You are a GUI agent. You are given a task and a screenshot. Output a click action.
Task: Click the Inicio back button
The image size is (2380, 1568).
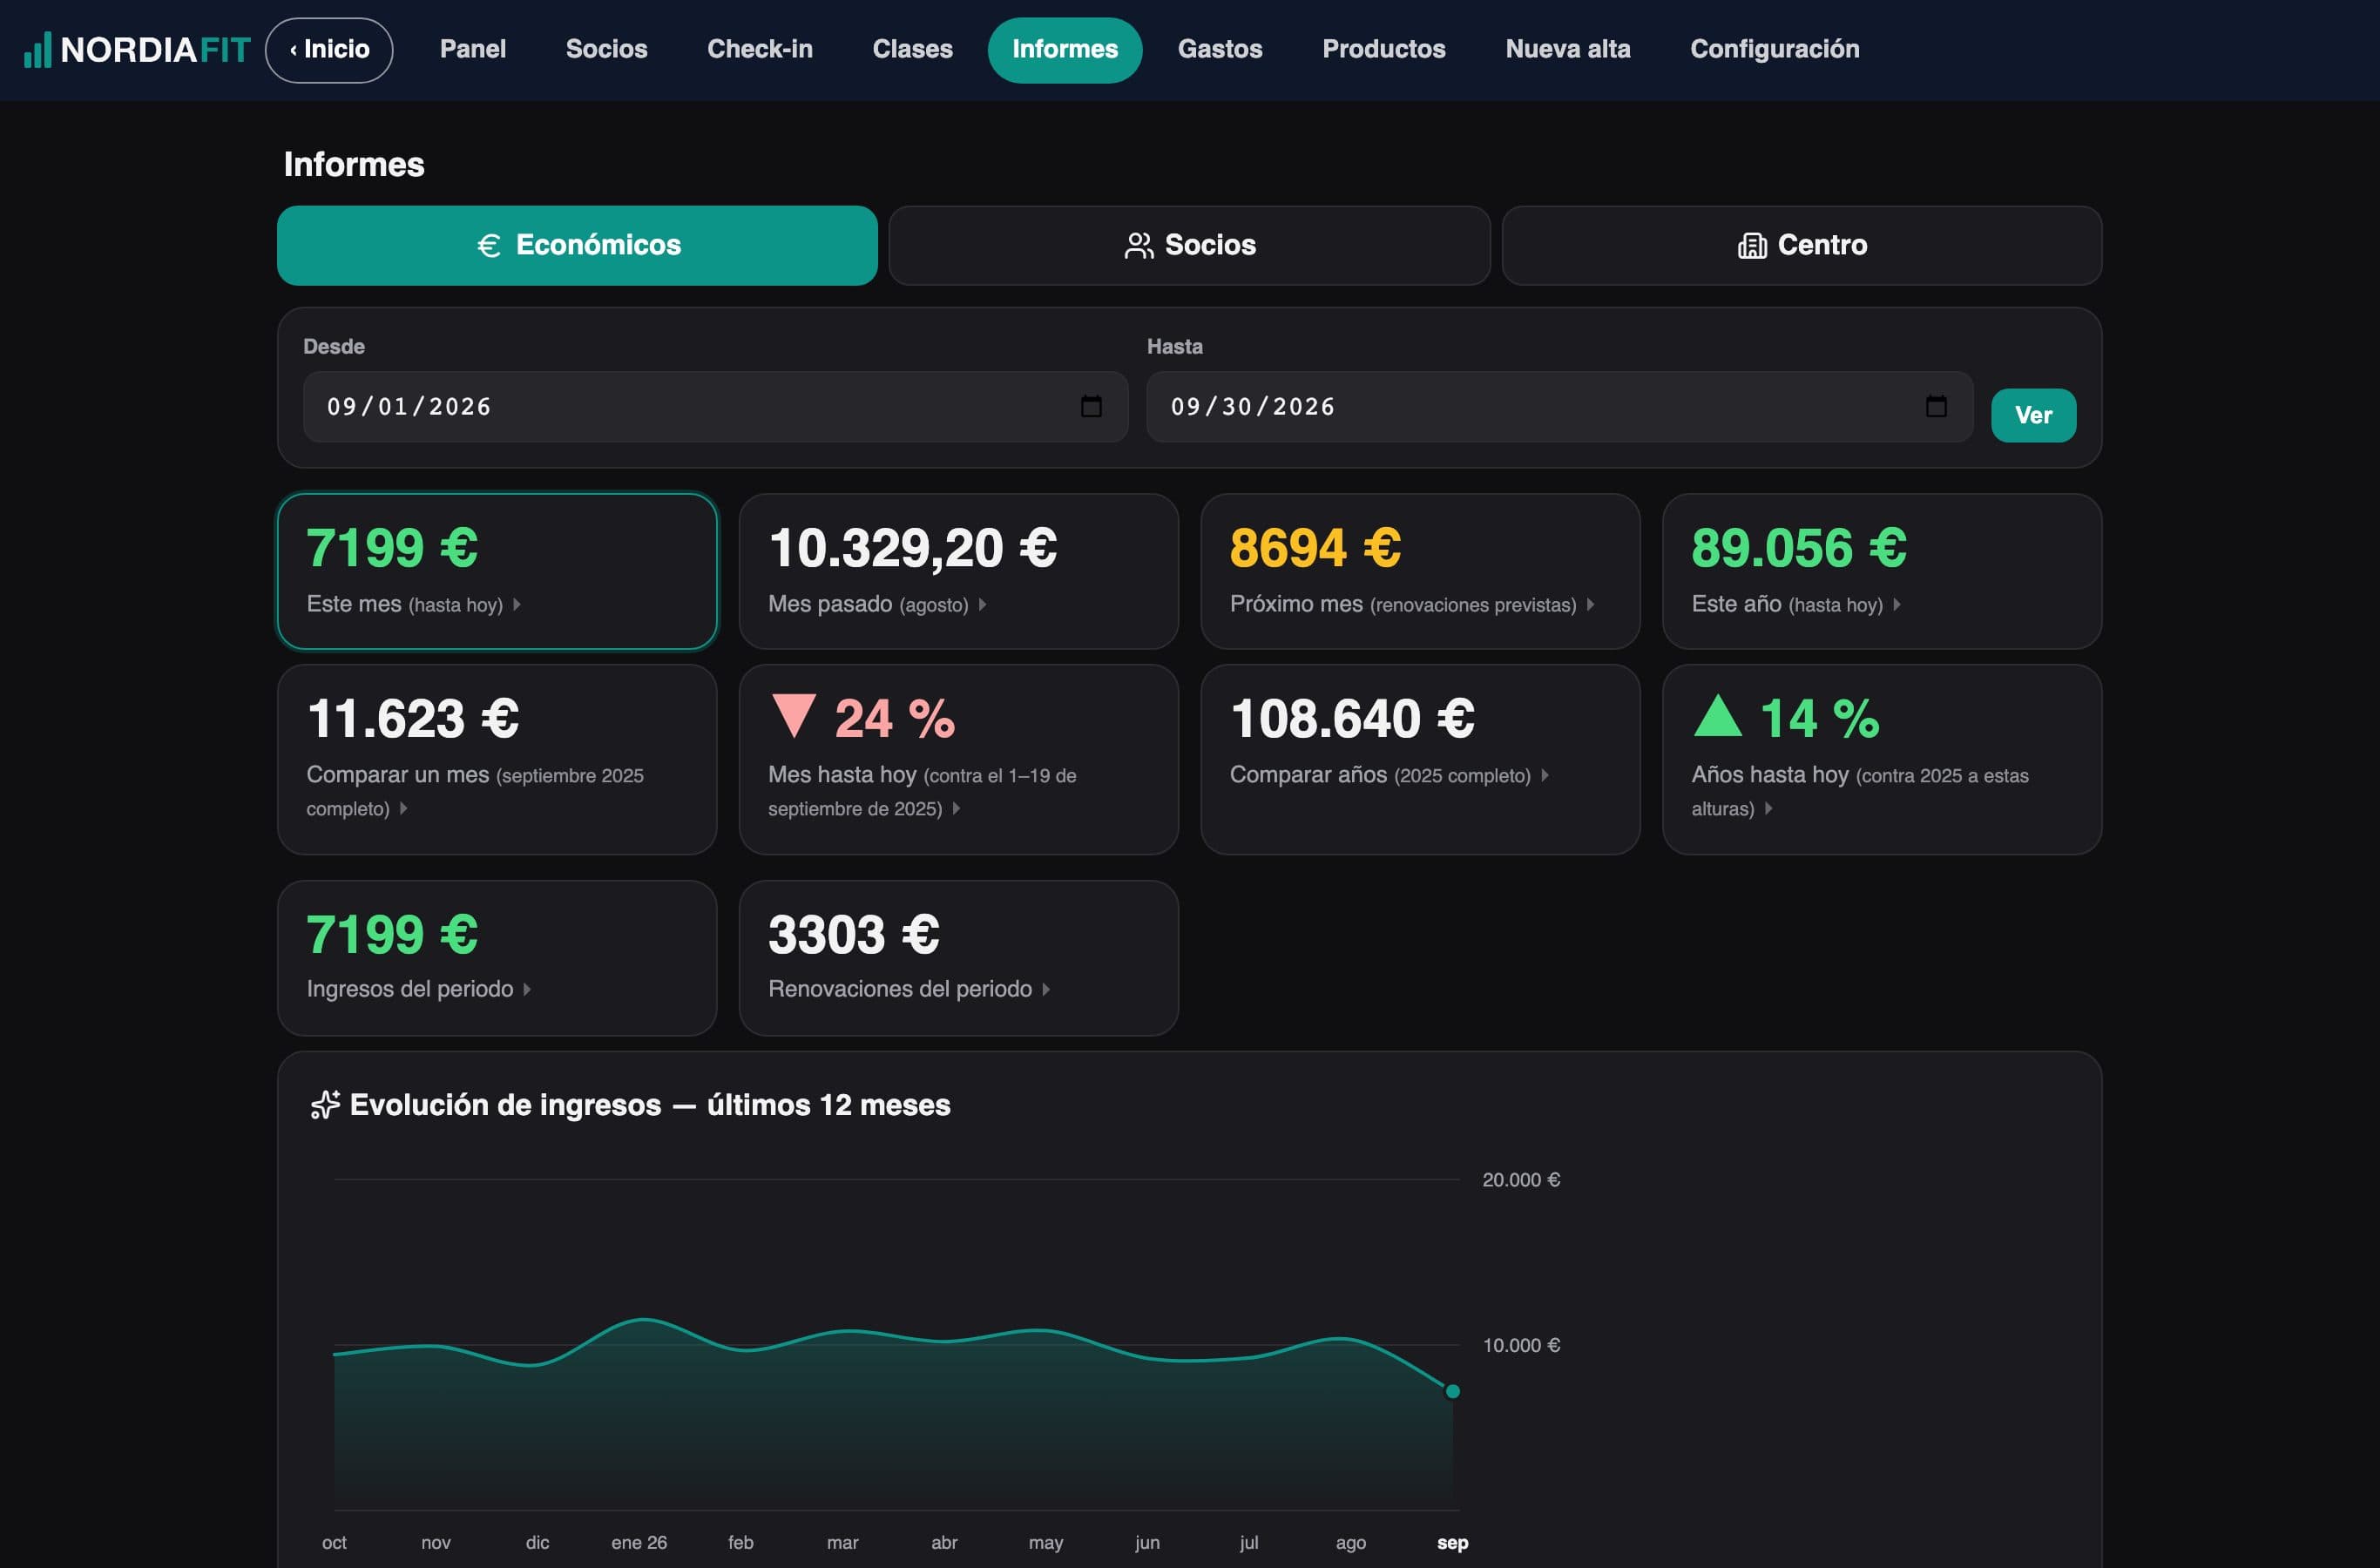point(329,50)
